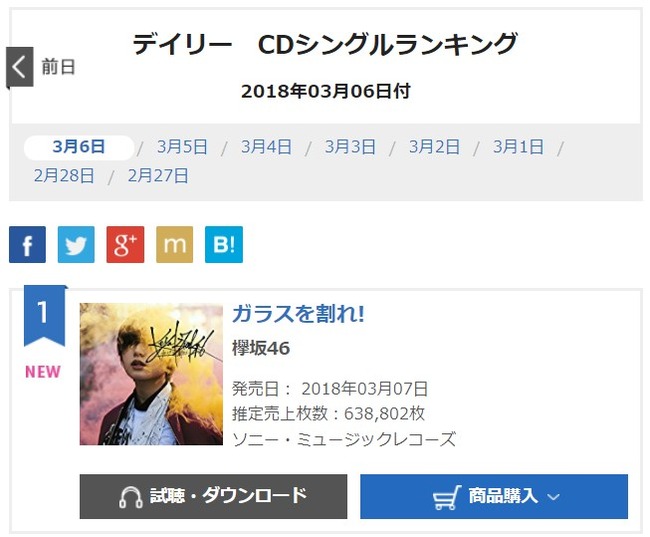Bookmark with the Hatena B! icon
The height and width of the screenshot is (537, 650).
[224, 245]
